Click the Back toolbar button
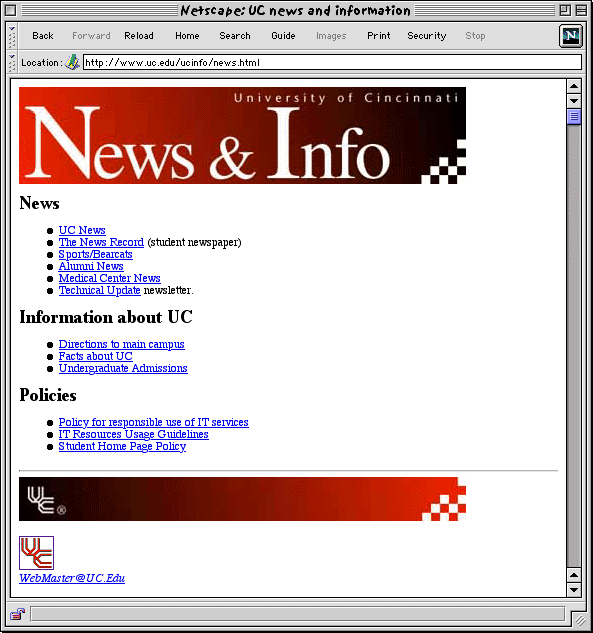593x633 pixels. tap(43, 36)
